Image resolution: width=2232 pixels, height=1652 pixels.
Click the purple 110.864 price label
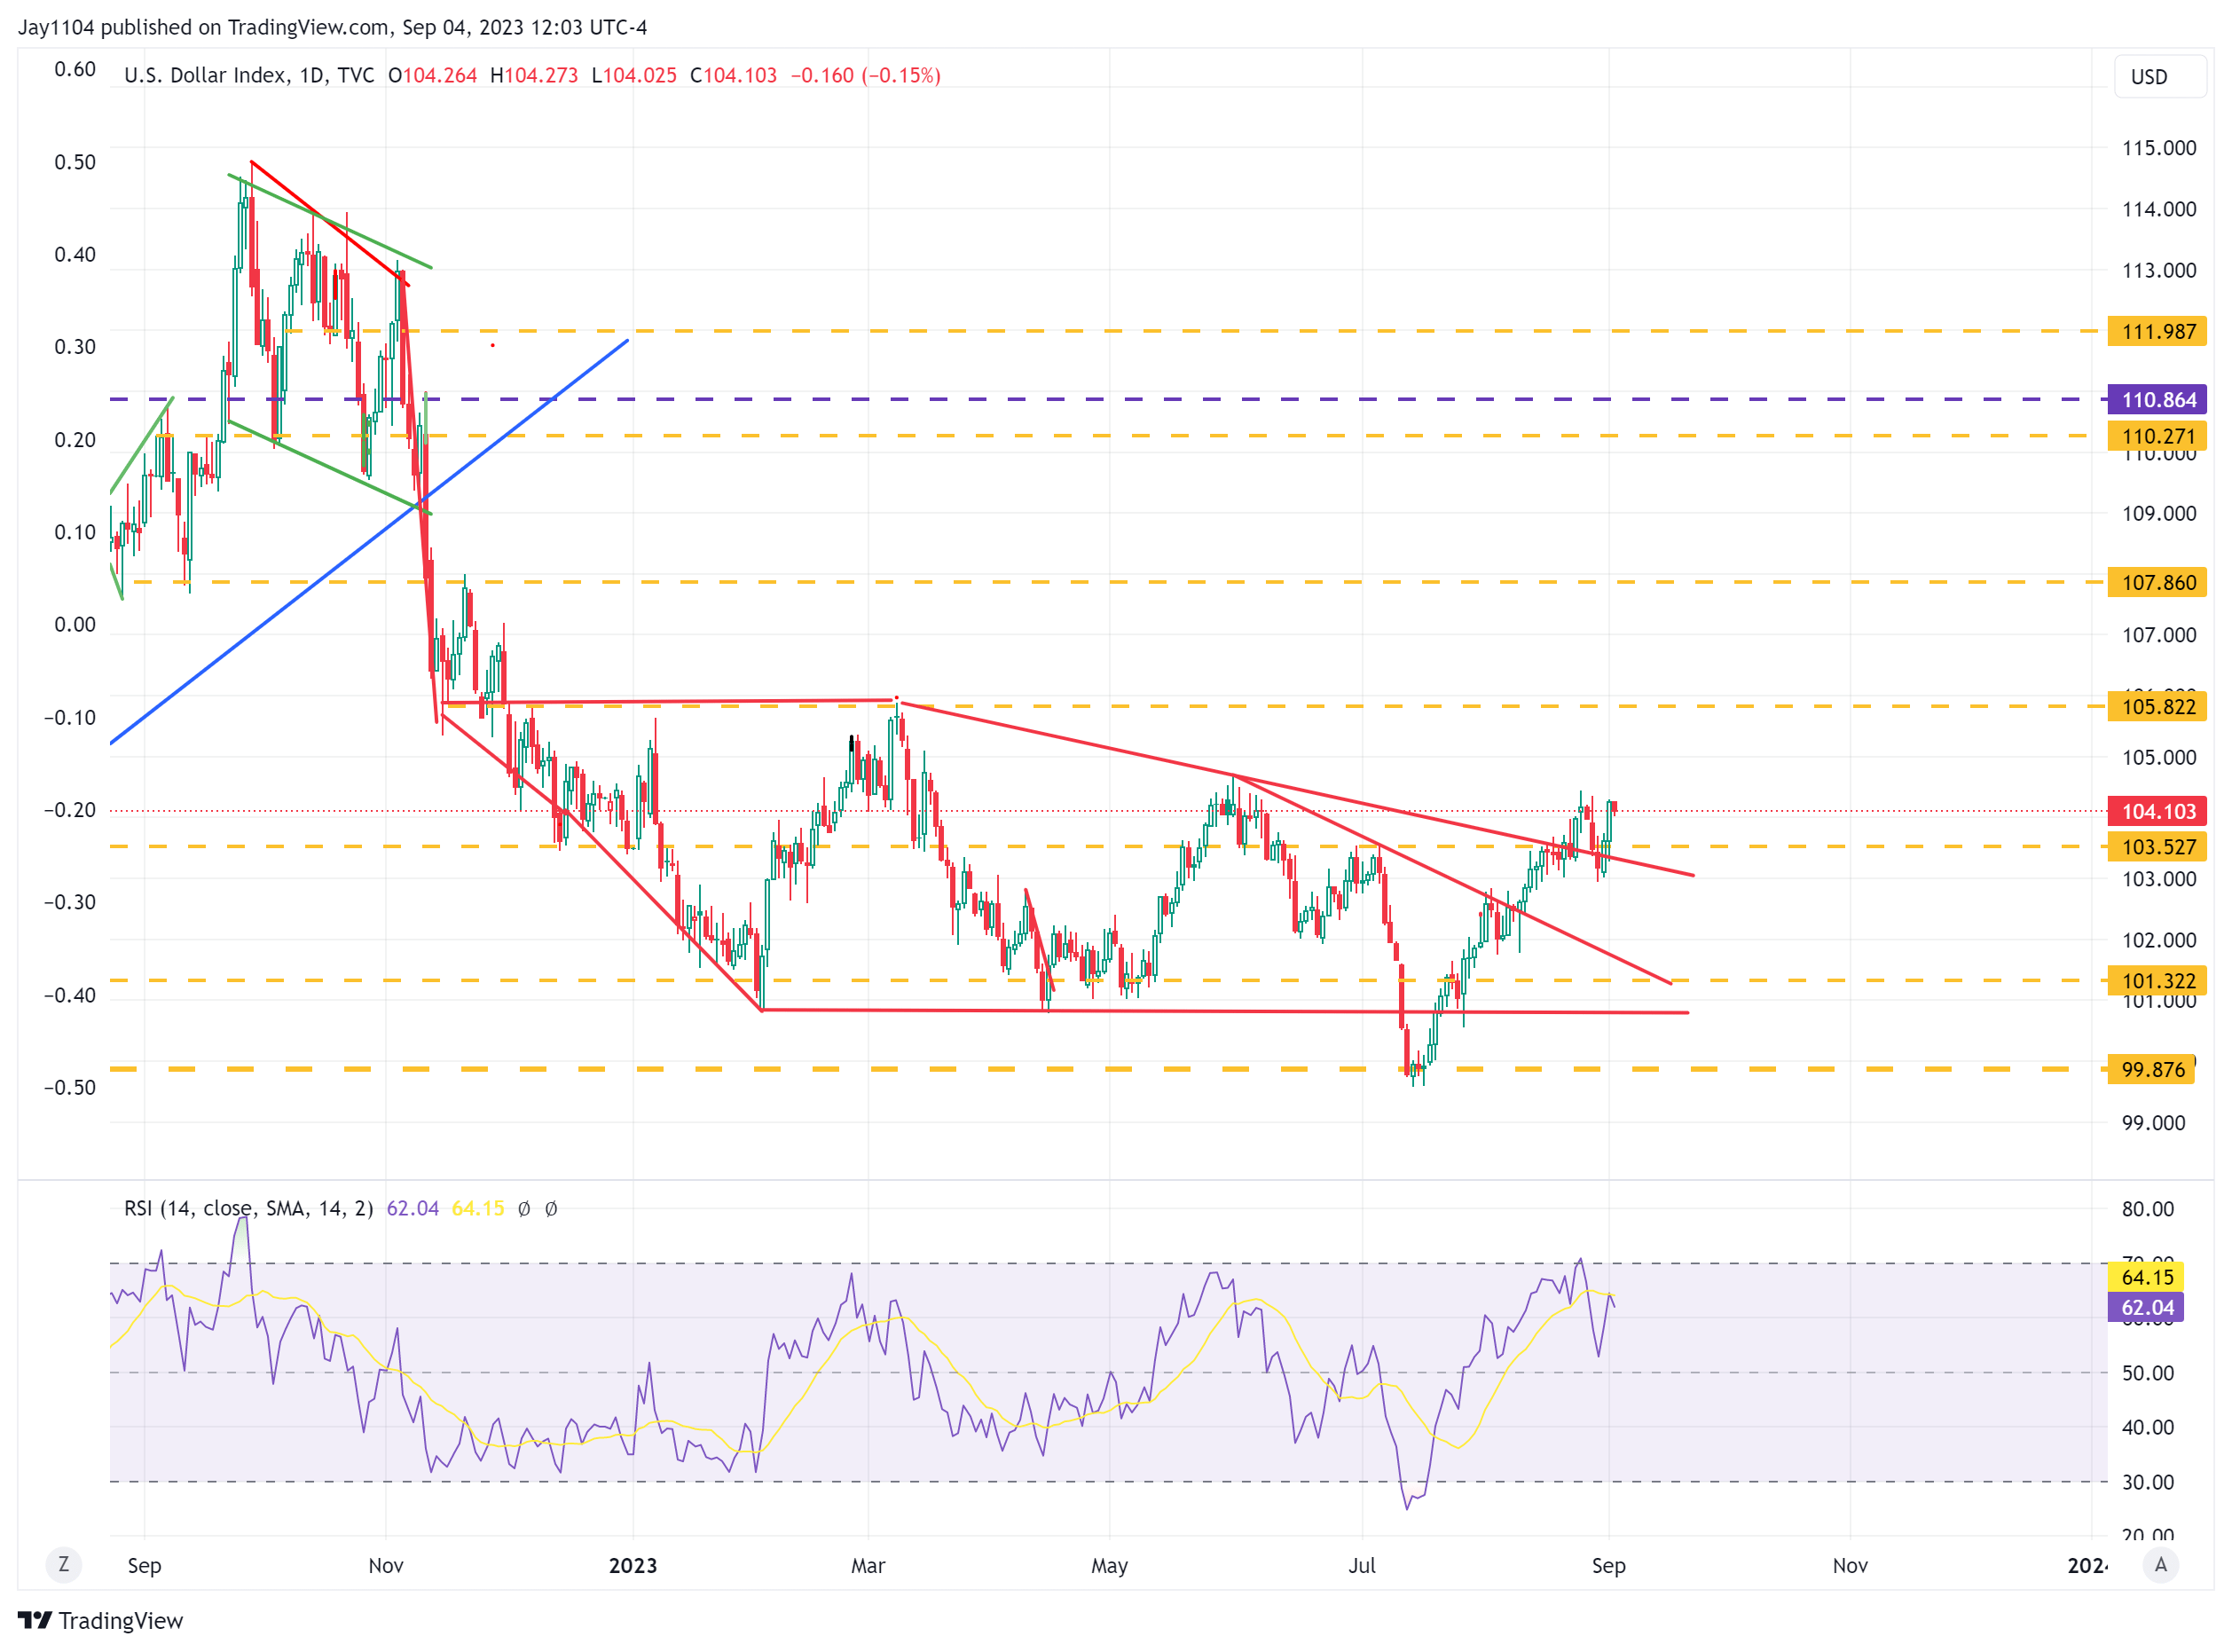pyautogui.click(x=2157, y=399)
